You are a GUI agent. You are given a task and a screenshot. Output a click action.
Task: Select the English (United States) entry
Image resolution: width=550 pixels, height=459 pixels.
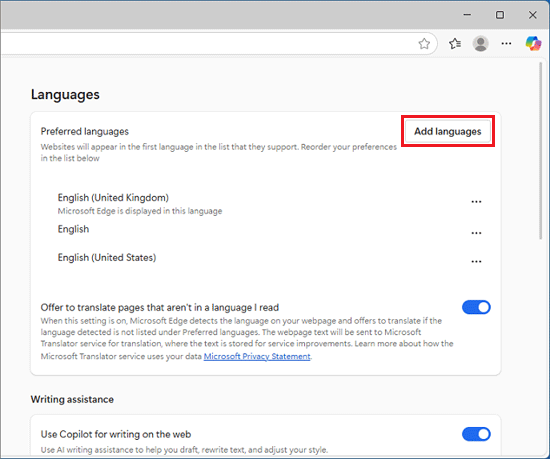click(107, 258)
